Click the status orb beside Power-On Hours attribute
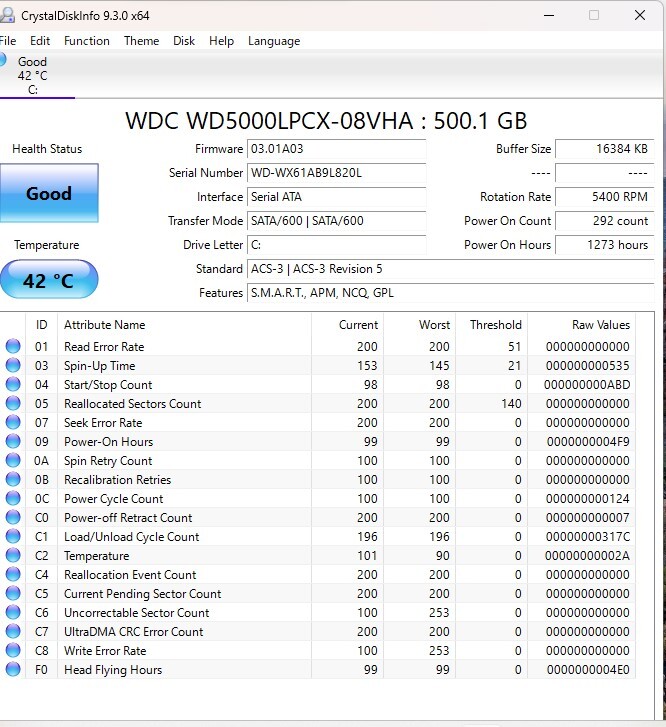 (13, 441)
